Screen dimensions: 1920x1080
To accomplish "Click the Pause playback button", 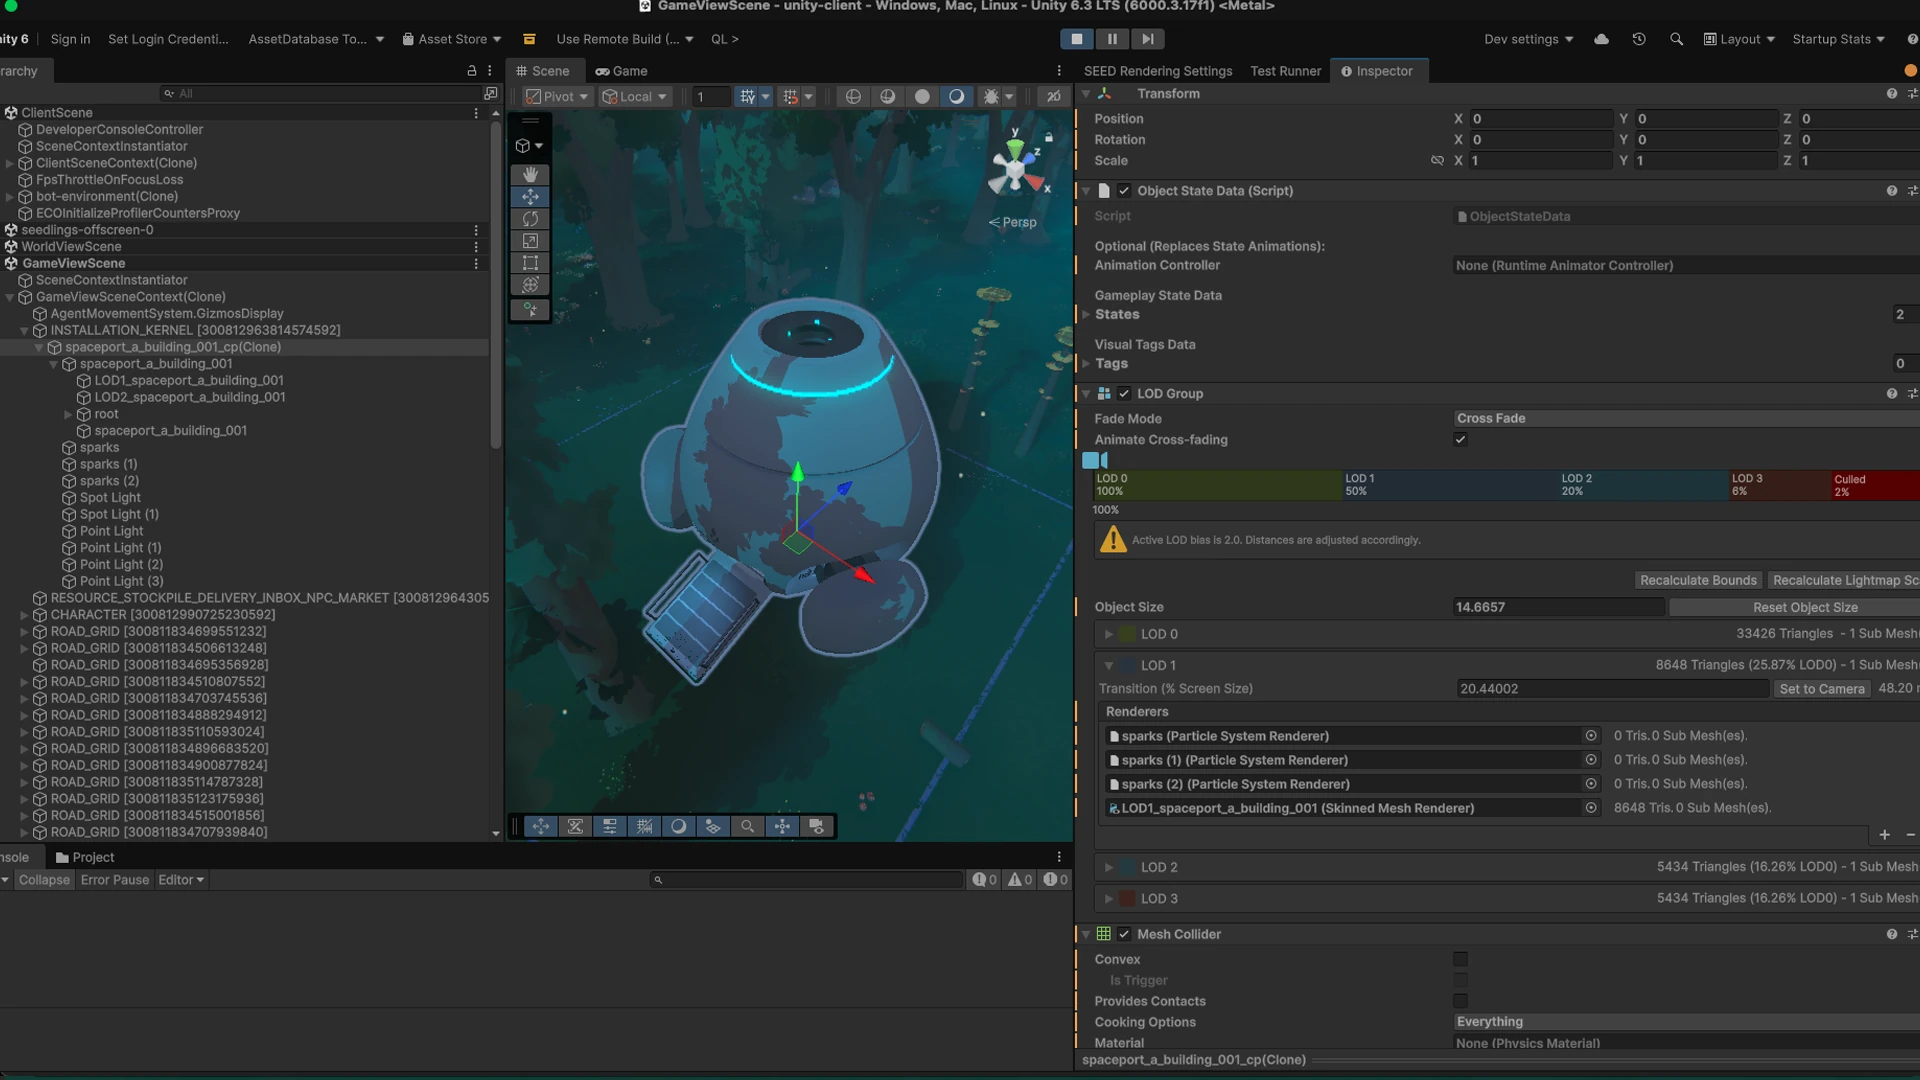I will pos(1112,39).
